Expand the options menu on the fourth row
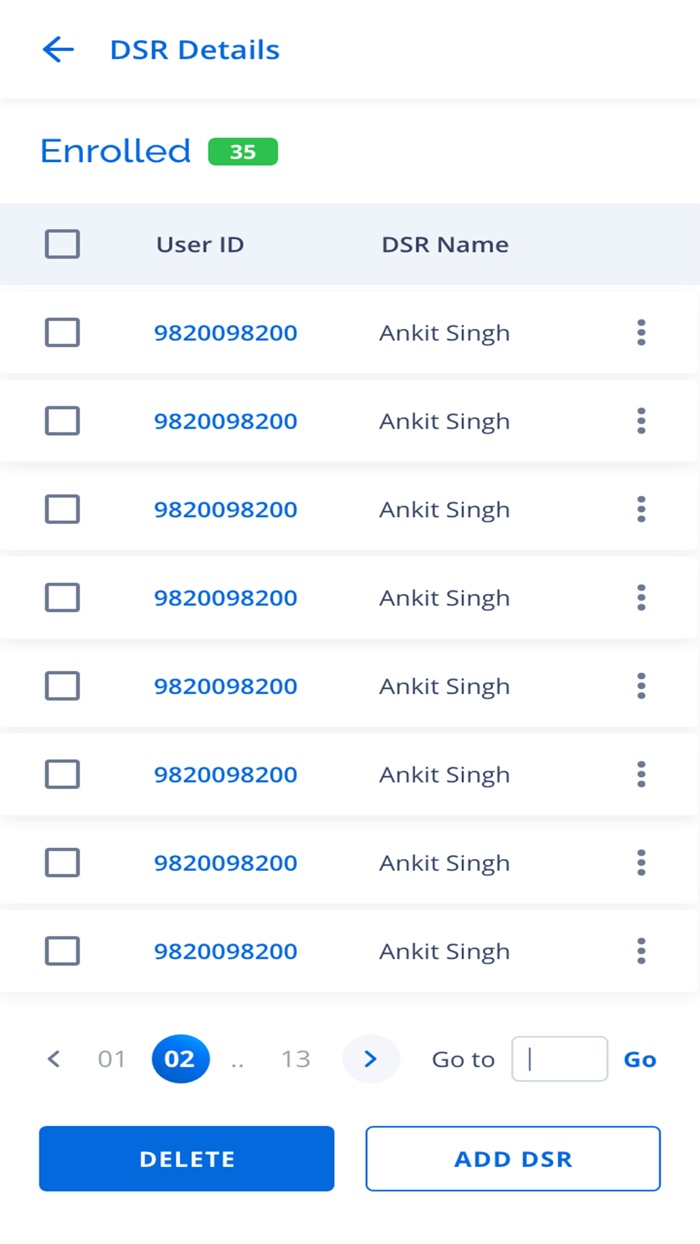This screenshot has height=1244, width=700. click(x=641, y=598)
